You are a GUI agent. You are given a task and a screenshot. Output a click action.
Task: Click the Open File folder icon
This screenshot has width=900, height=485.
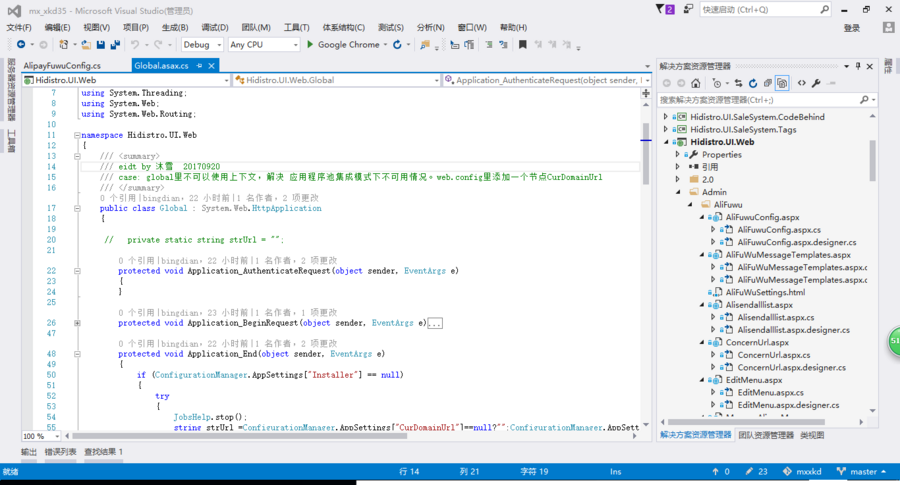point(86,44)
